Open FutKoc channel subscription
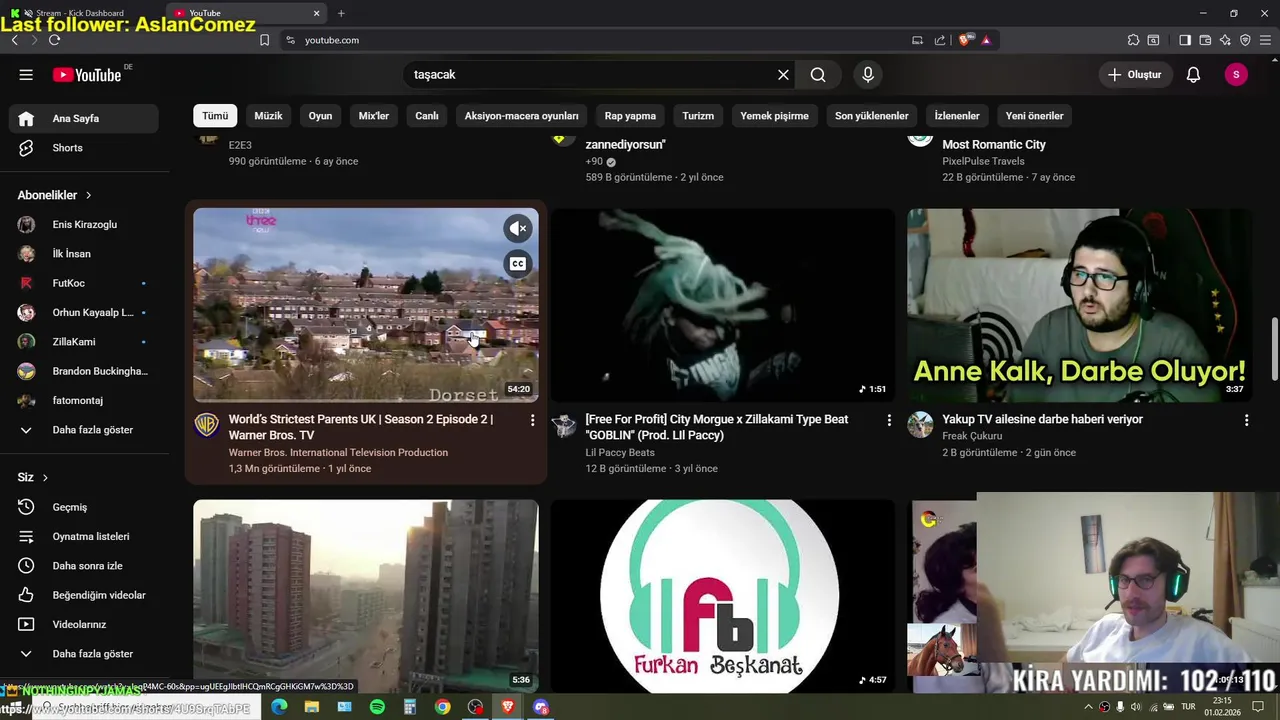 point(84,283)
